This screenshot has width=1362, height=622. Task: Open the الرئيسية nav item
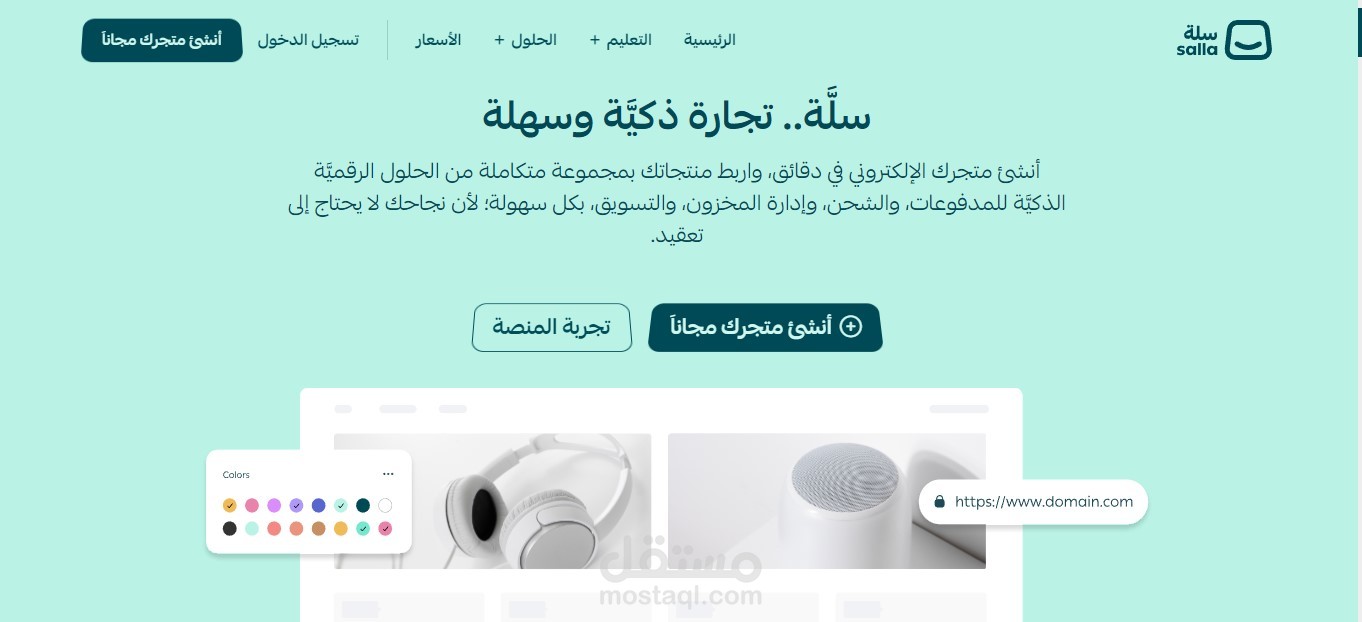[710, 40]
